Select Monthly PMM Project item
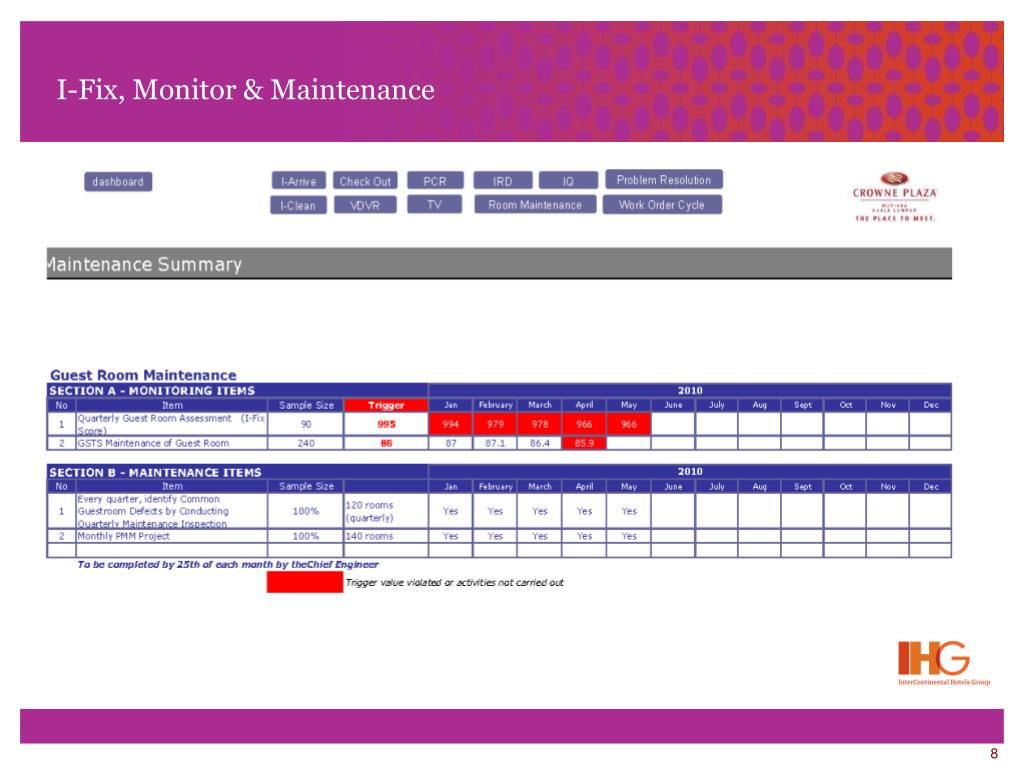Image resolution: width=1024 pixels, height=768 pixels. (171, 536)
